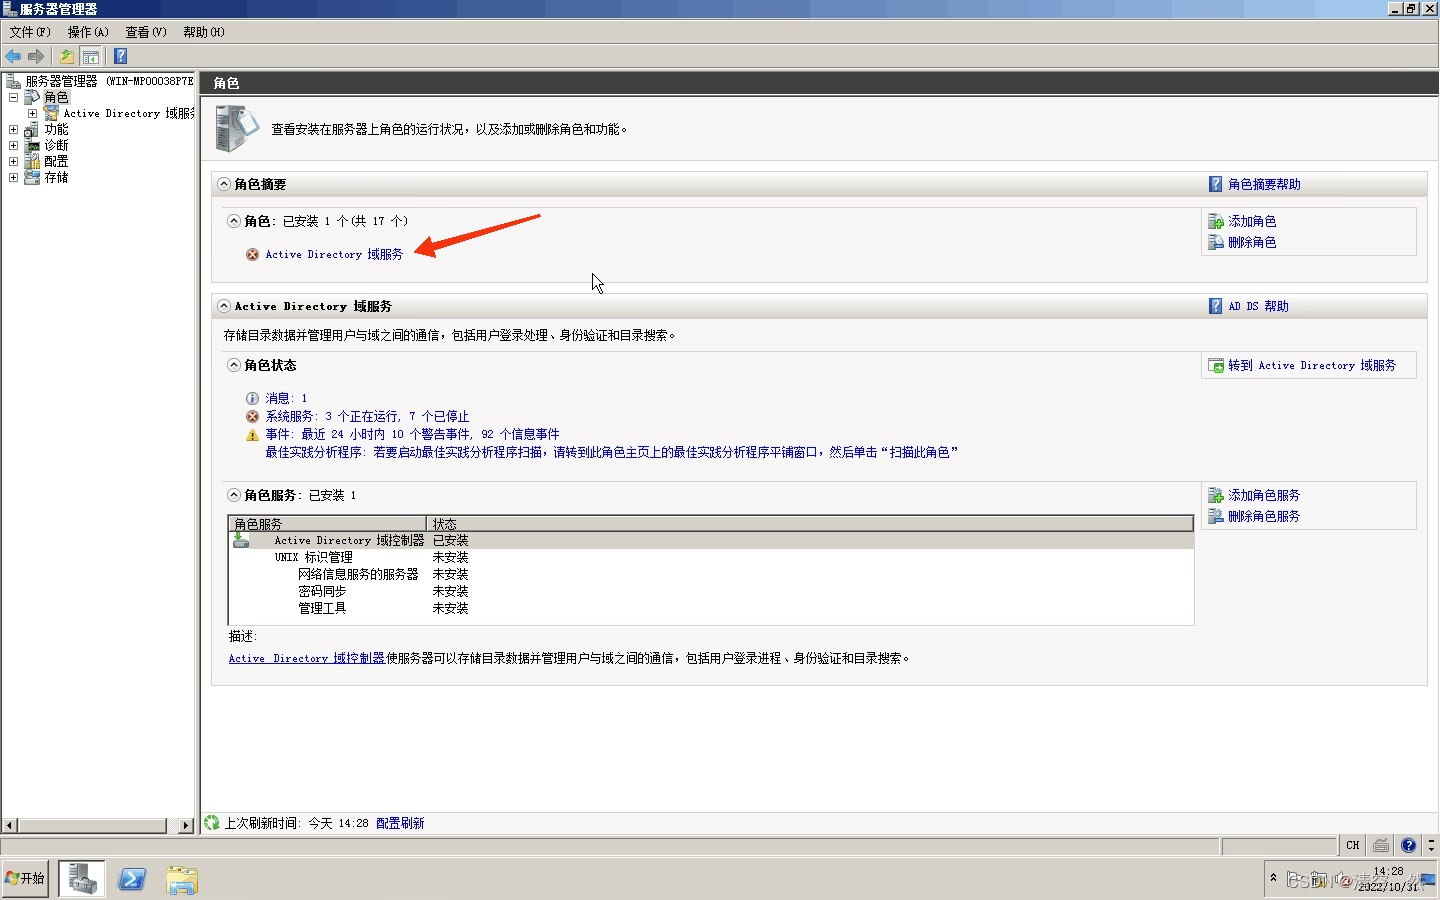The image size is (1440, 900).
Task: Expand the 配置 tree node
Action: [13, 161]
